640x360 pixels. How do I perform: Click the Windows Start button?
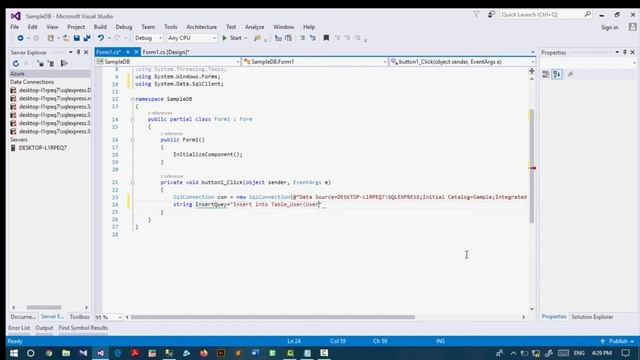pyautogui.click(x=13, y=353)
